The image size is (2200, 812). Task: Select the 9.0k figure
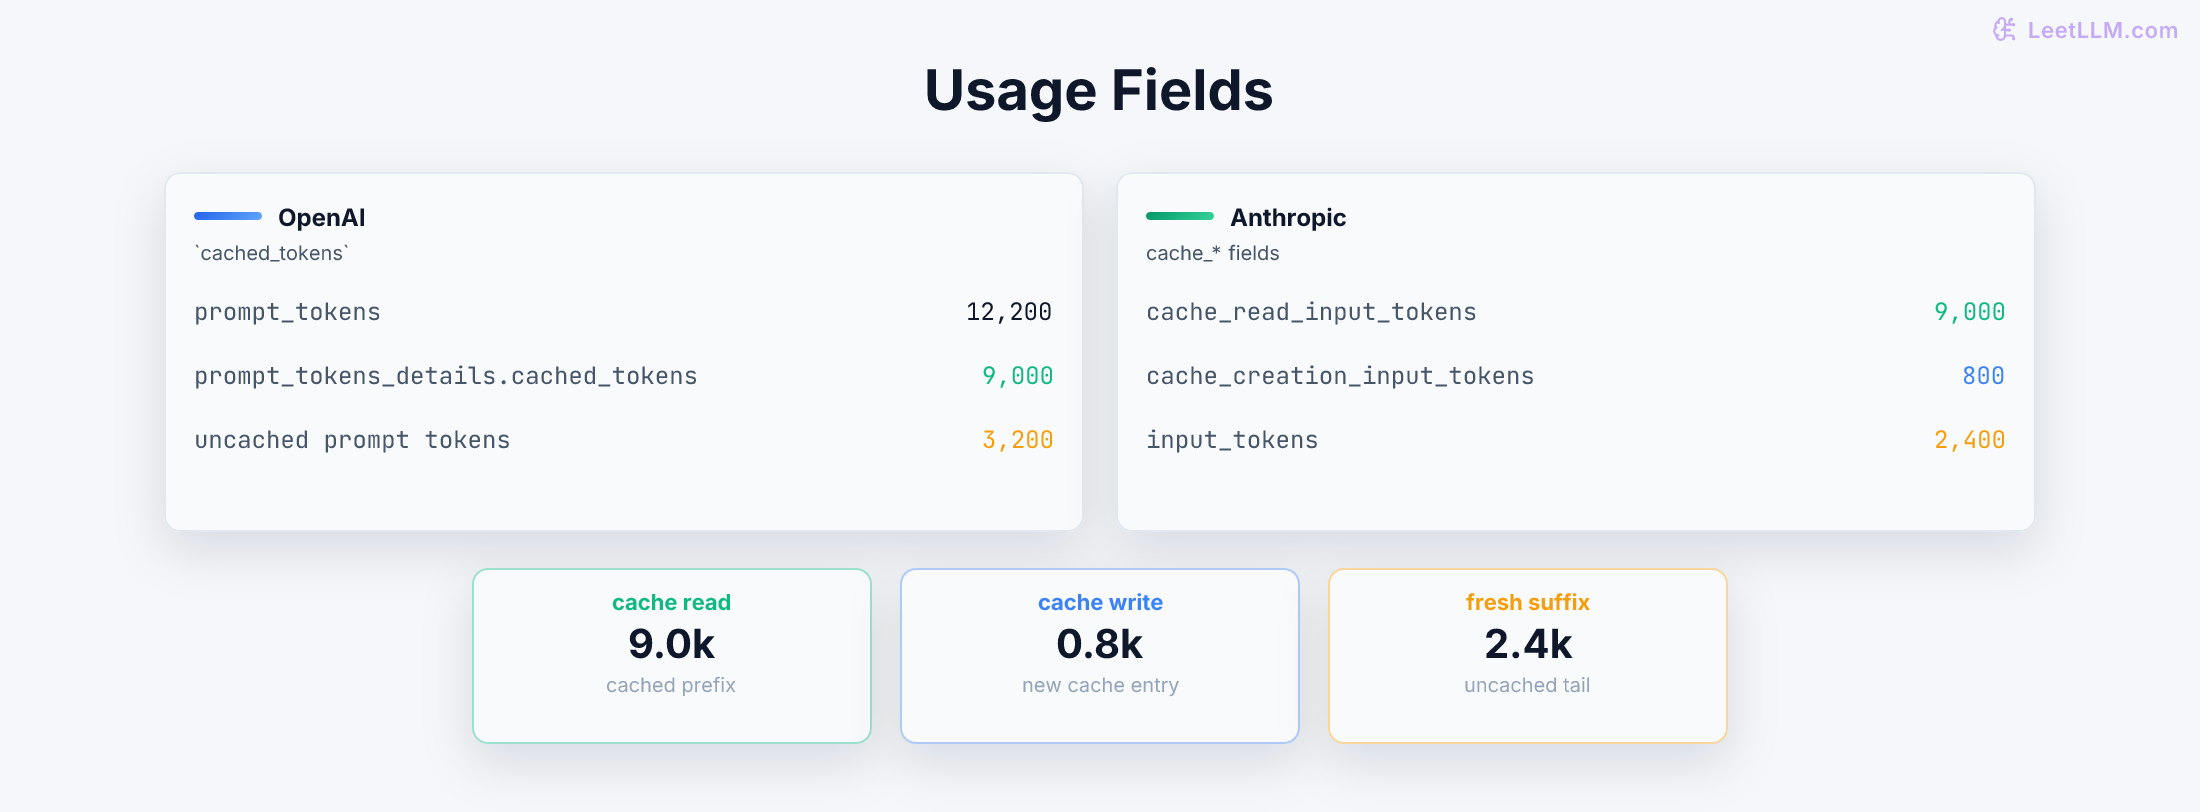(x=671, y=644)
